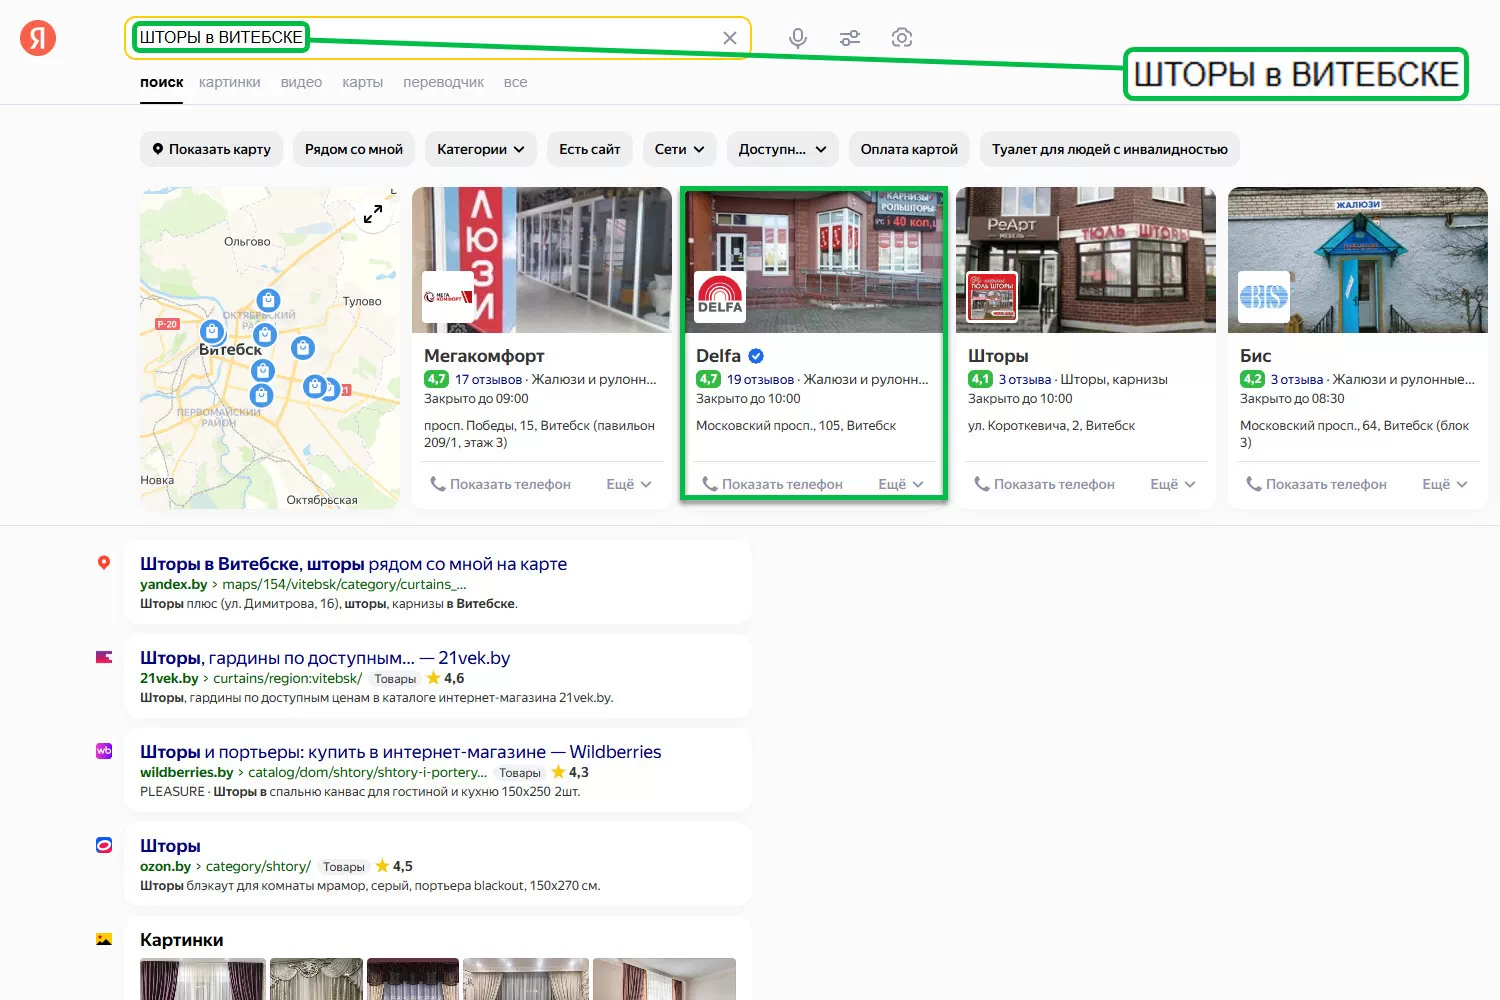The height and width of the screenshot is (1000, 1500).
Task: Enable the 'Есть сайт' filter
Action: tap(589, 149)
